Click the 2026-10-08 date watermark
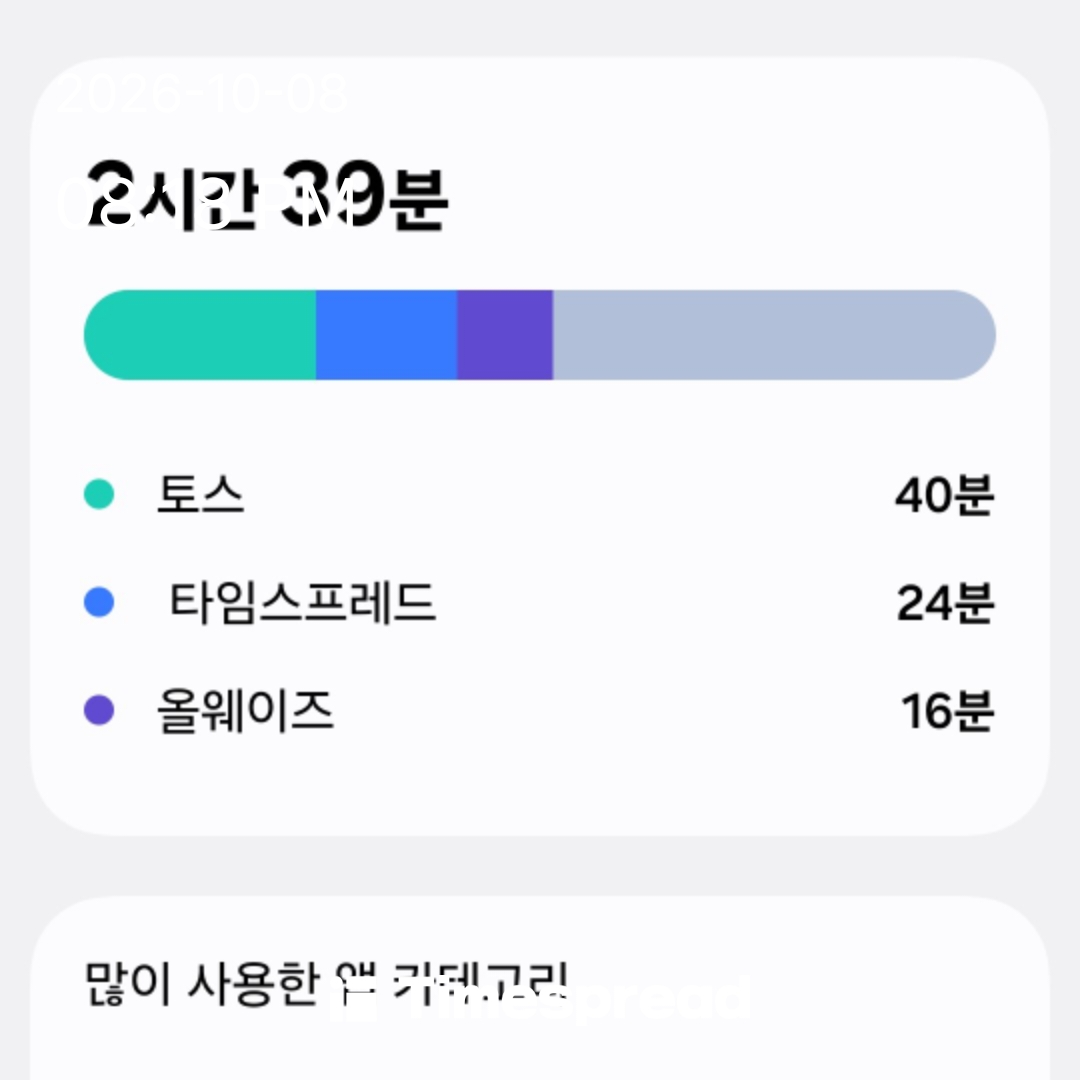Screen dimensions: 1080x1080 click(x=203, y=94)
